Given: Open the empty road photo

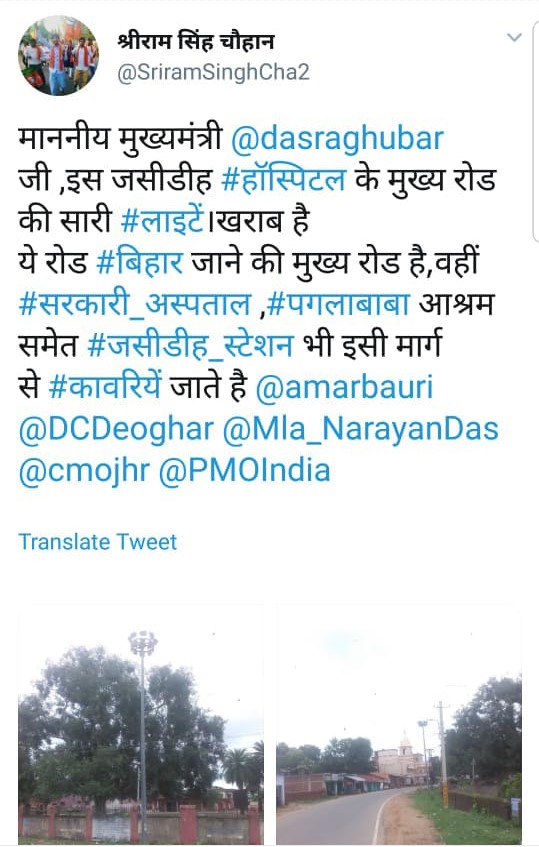Looking at the screenshot, I should (399, 724).
